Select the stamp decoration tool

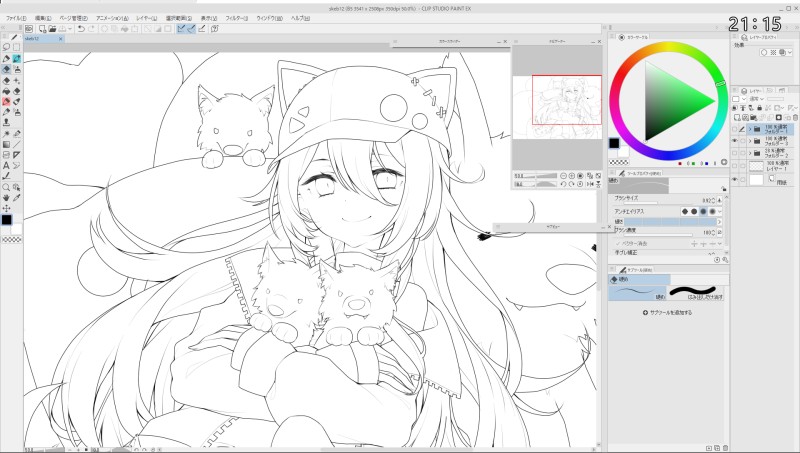tap(6, 122)
